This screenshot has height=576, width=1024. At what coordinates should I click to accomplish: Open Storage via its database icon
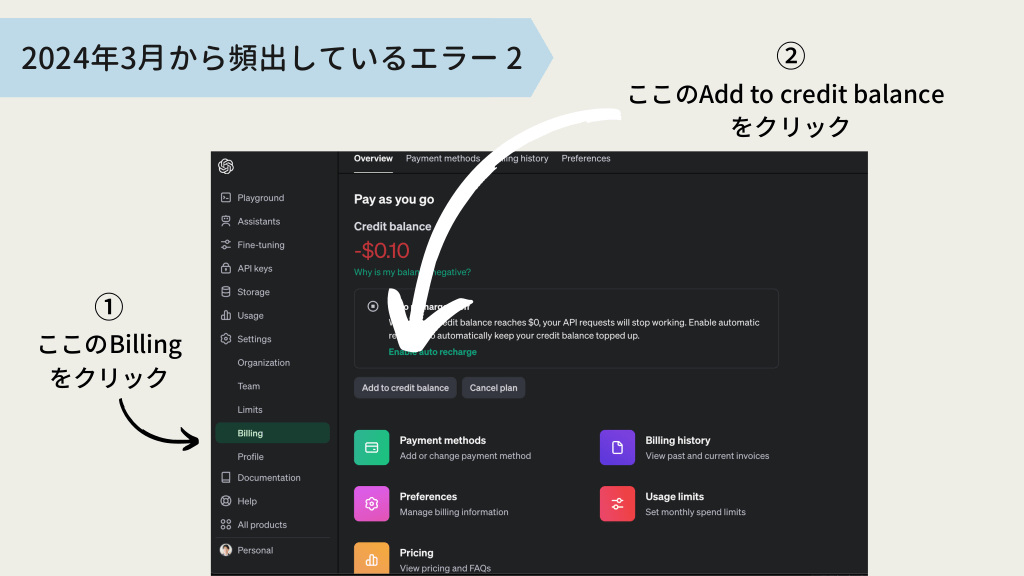[226, 292]
